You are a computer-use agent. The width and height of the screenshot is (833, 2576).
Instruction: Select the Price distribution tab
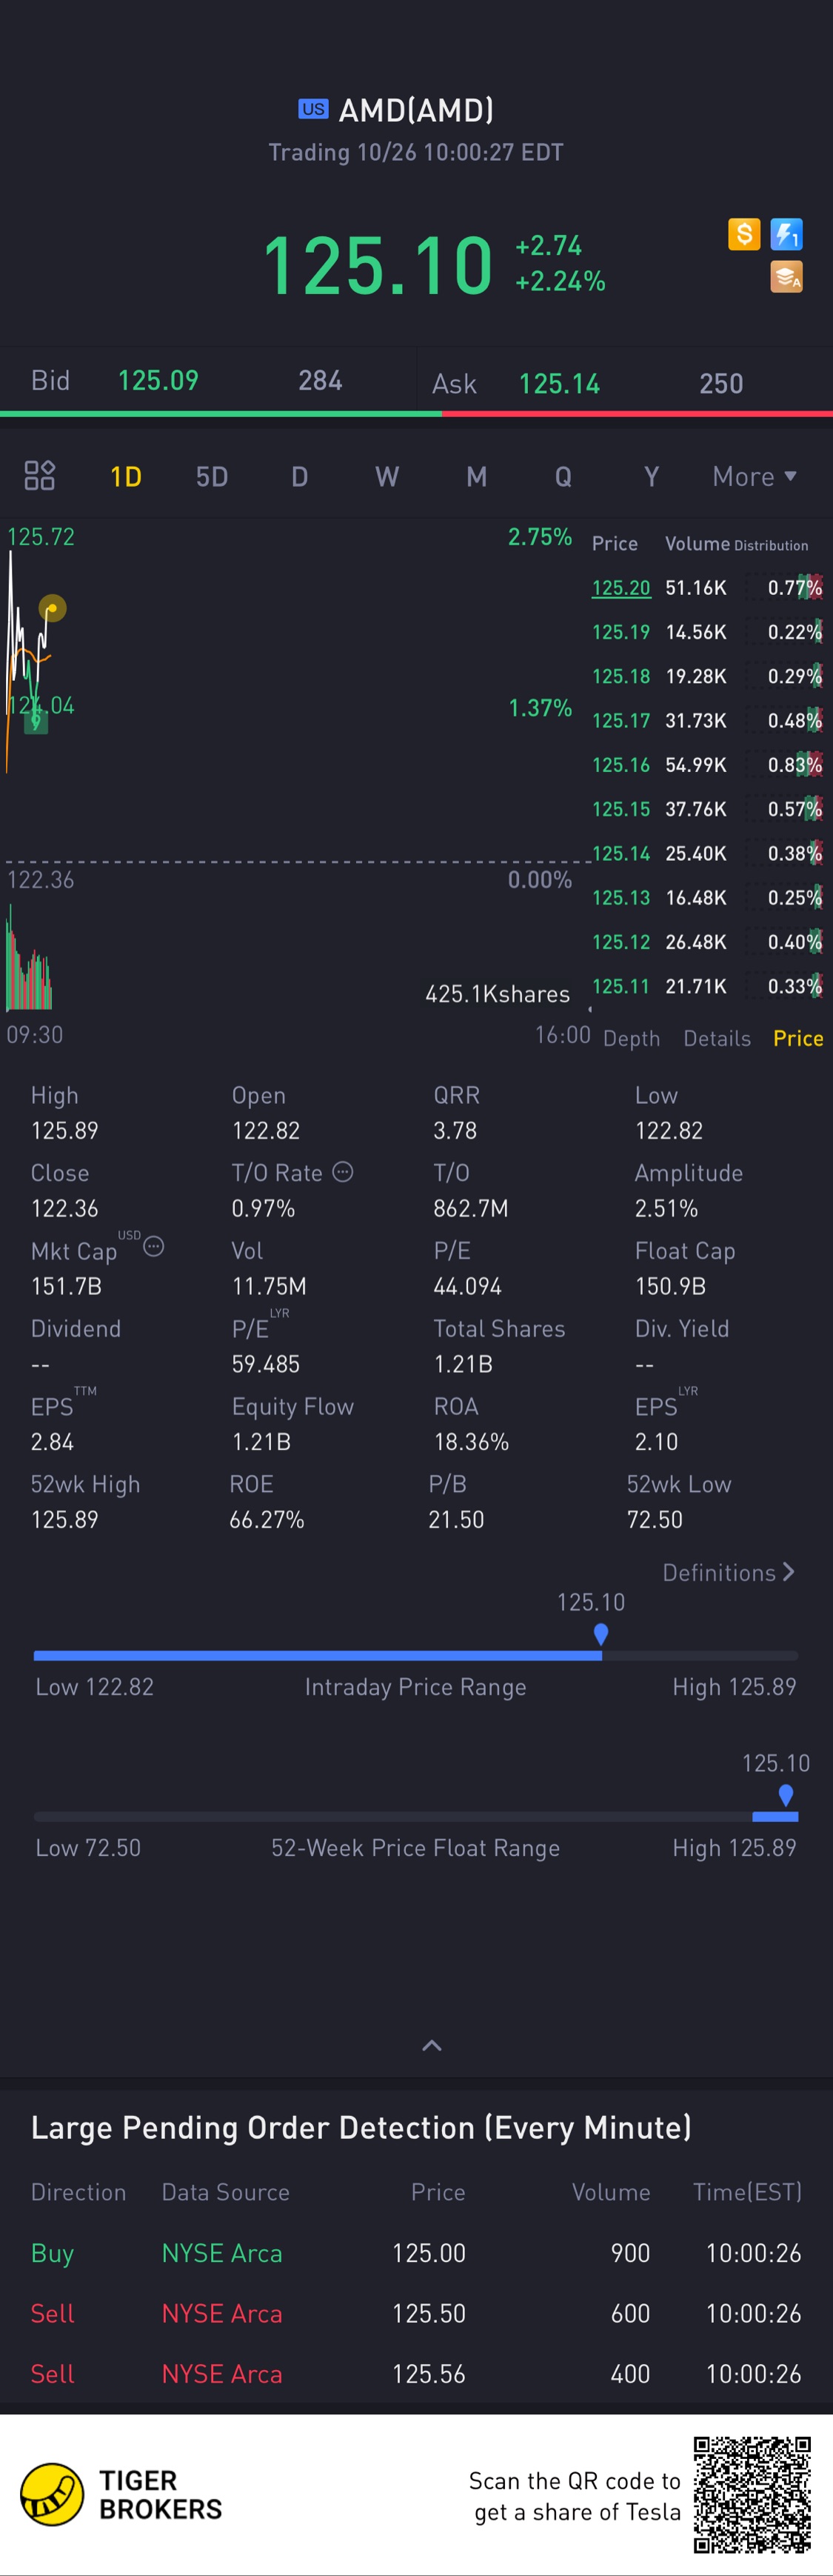798,1038
